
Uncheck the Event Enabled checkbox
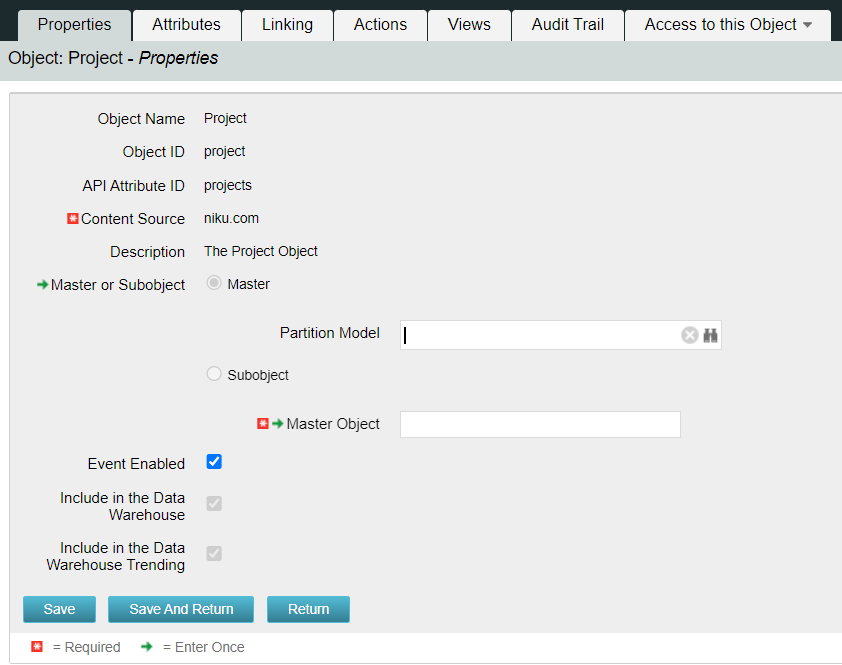click(x=214, y=462)
